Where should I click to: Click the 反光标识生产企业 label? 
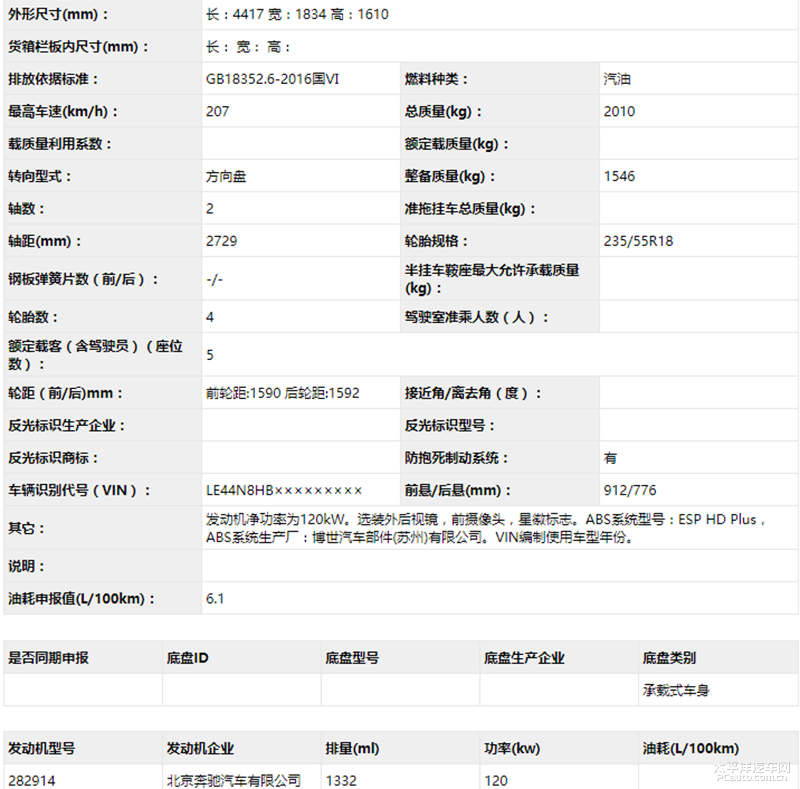tap(66, 426)
